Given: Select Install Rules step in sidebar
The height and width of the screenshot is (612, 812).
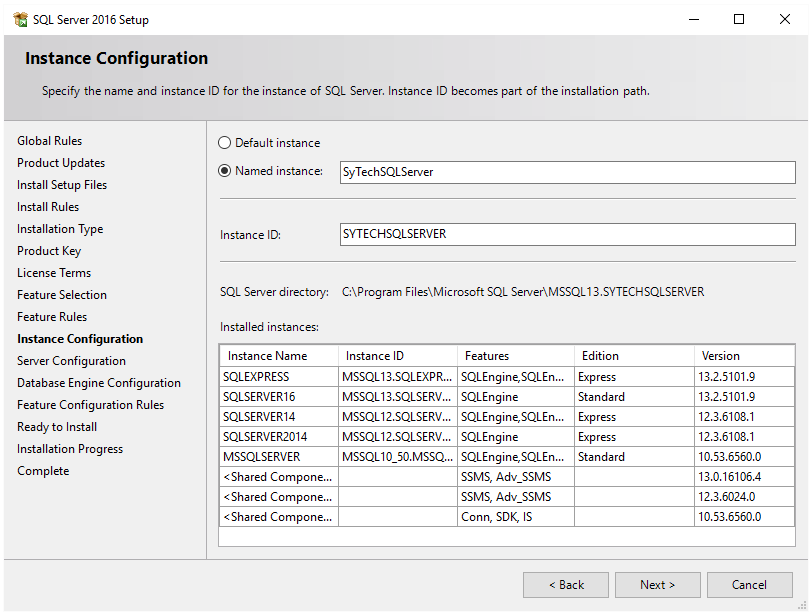Looking at the screenshot, I should [x=48, y=207].
